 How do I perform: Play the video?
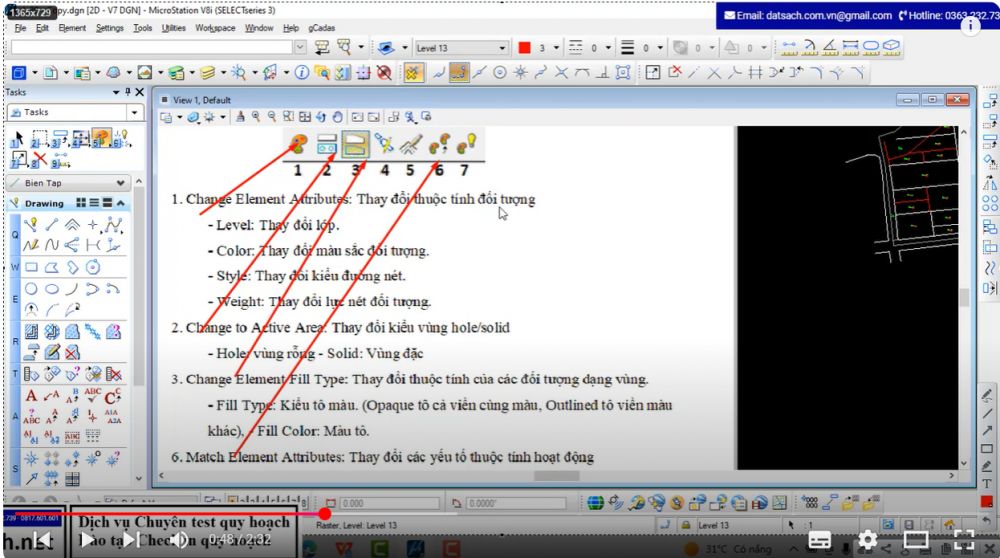[x=87, y=540]
